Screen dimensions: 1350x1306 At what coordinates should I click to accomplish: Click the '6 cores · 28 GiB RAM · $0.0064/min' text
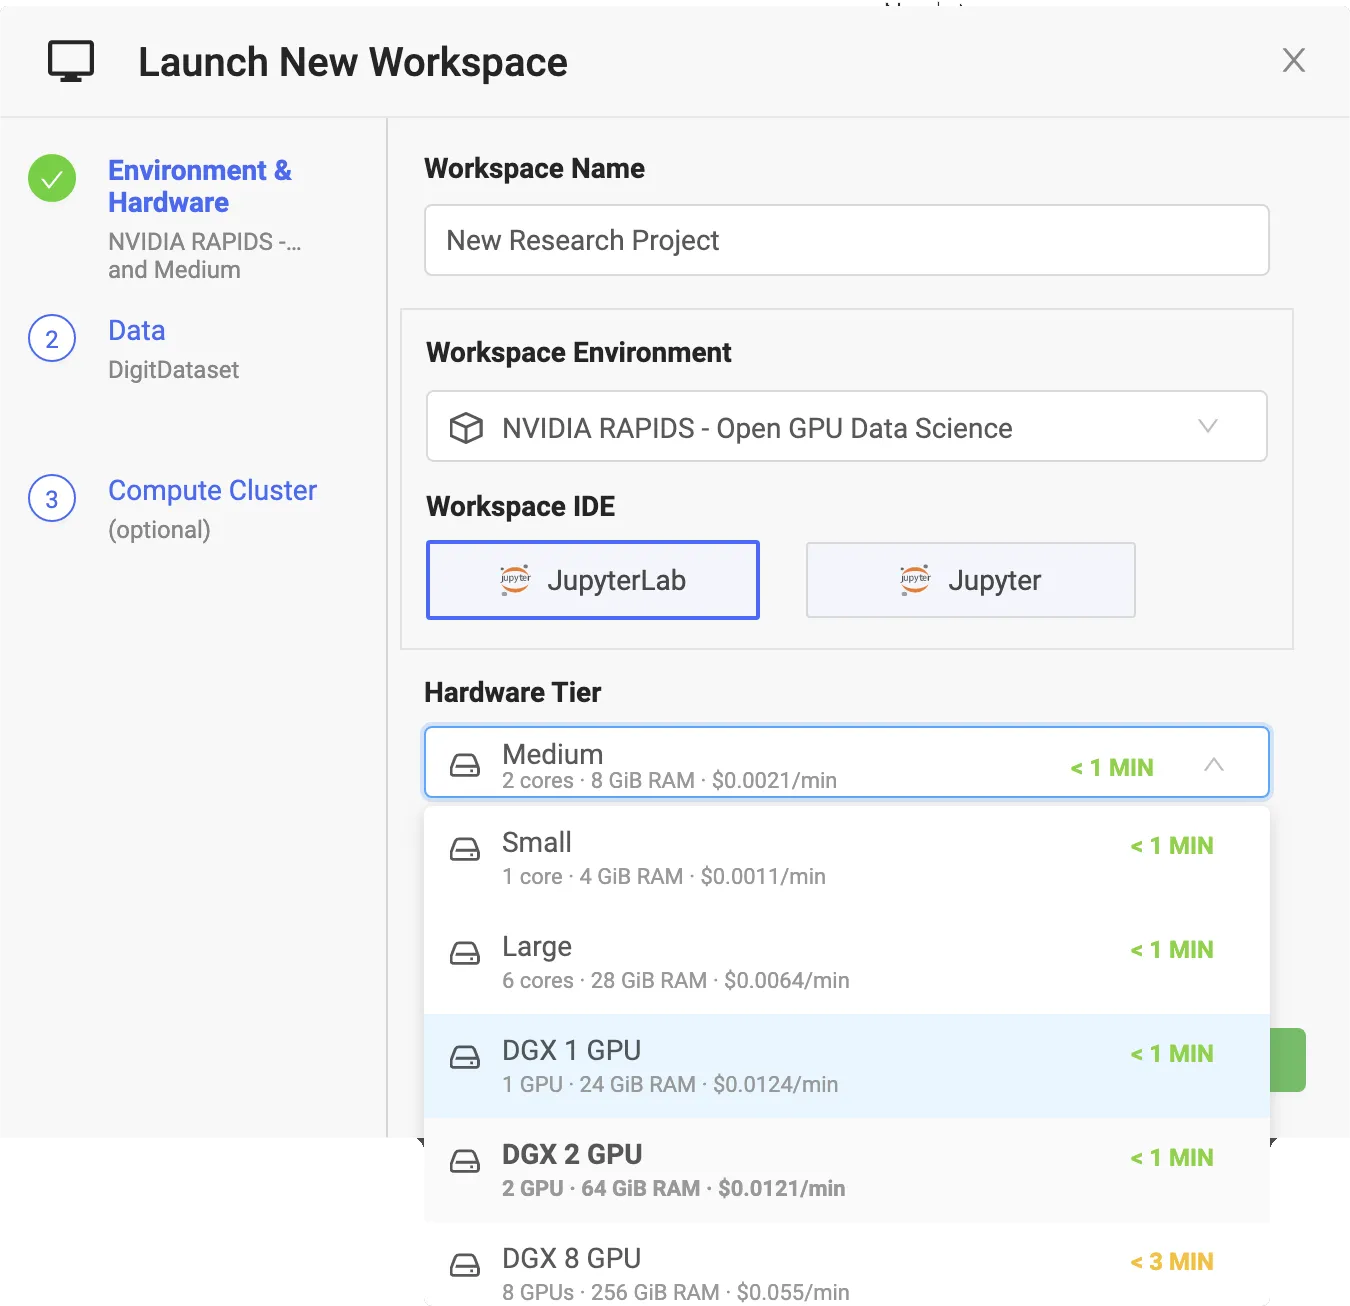pos(676,981)
